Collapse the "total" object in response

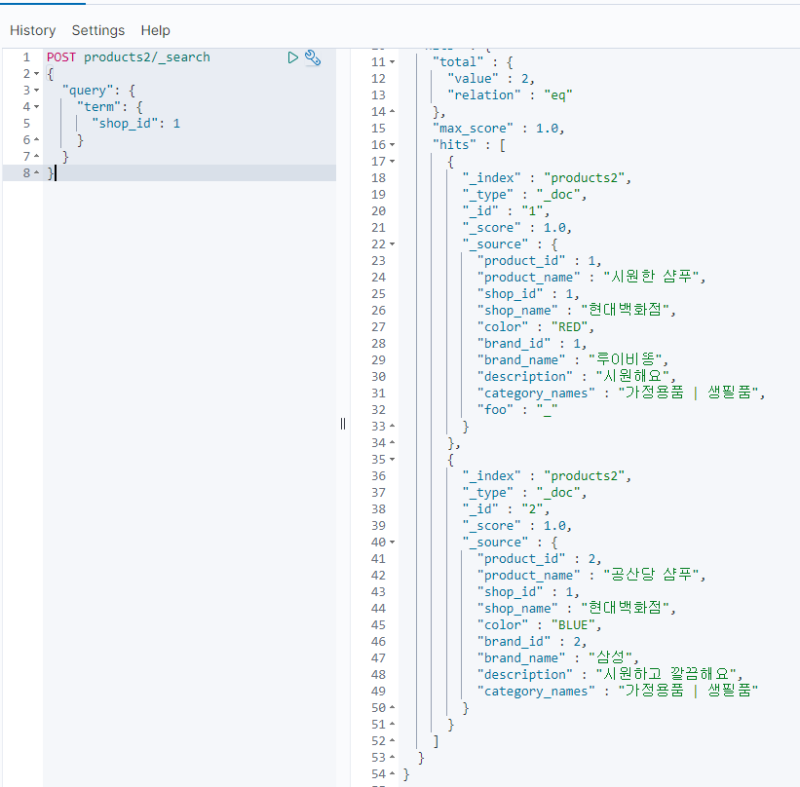click(x=392, y=62)
